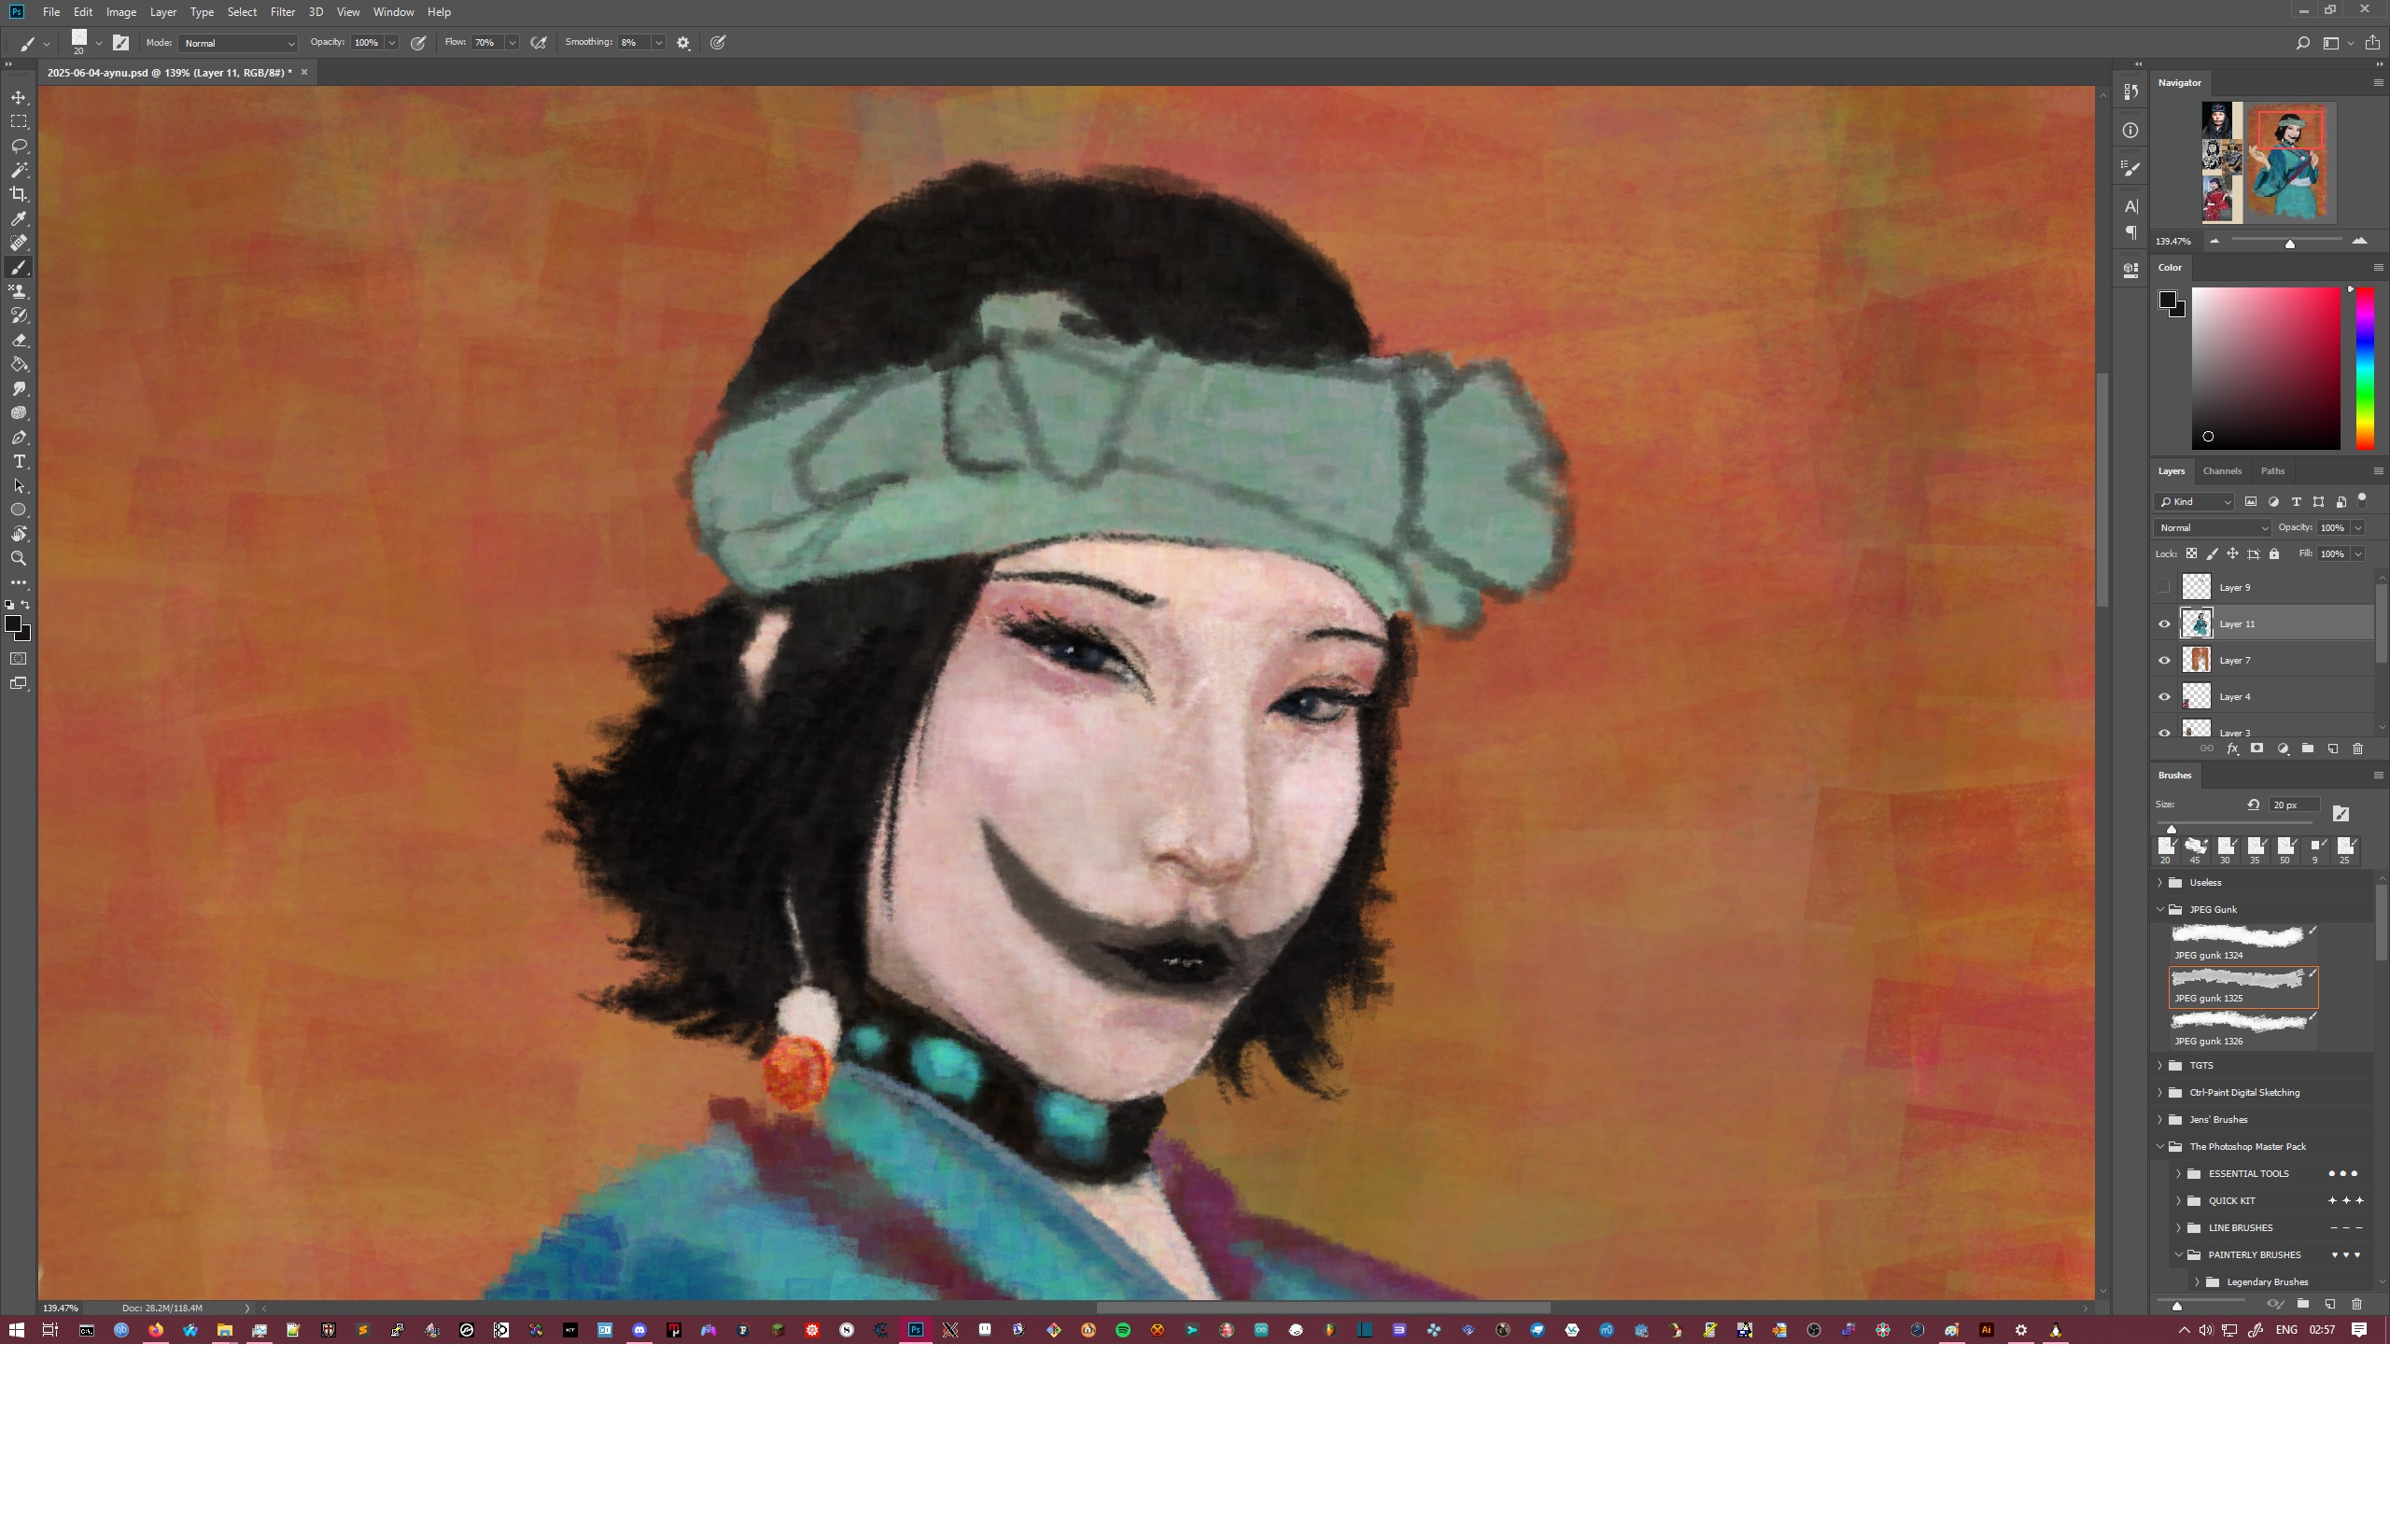The height and width of the screenshot is (1540, 2390).
Task: Open layer blend mode Normal dropdown
Action: coord(2213,528)
